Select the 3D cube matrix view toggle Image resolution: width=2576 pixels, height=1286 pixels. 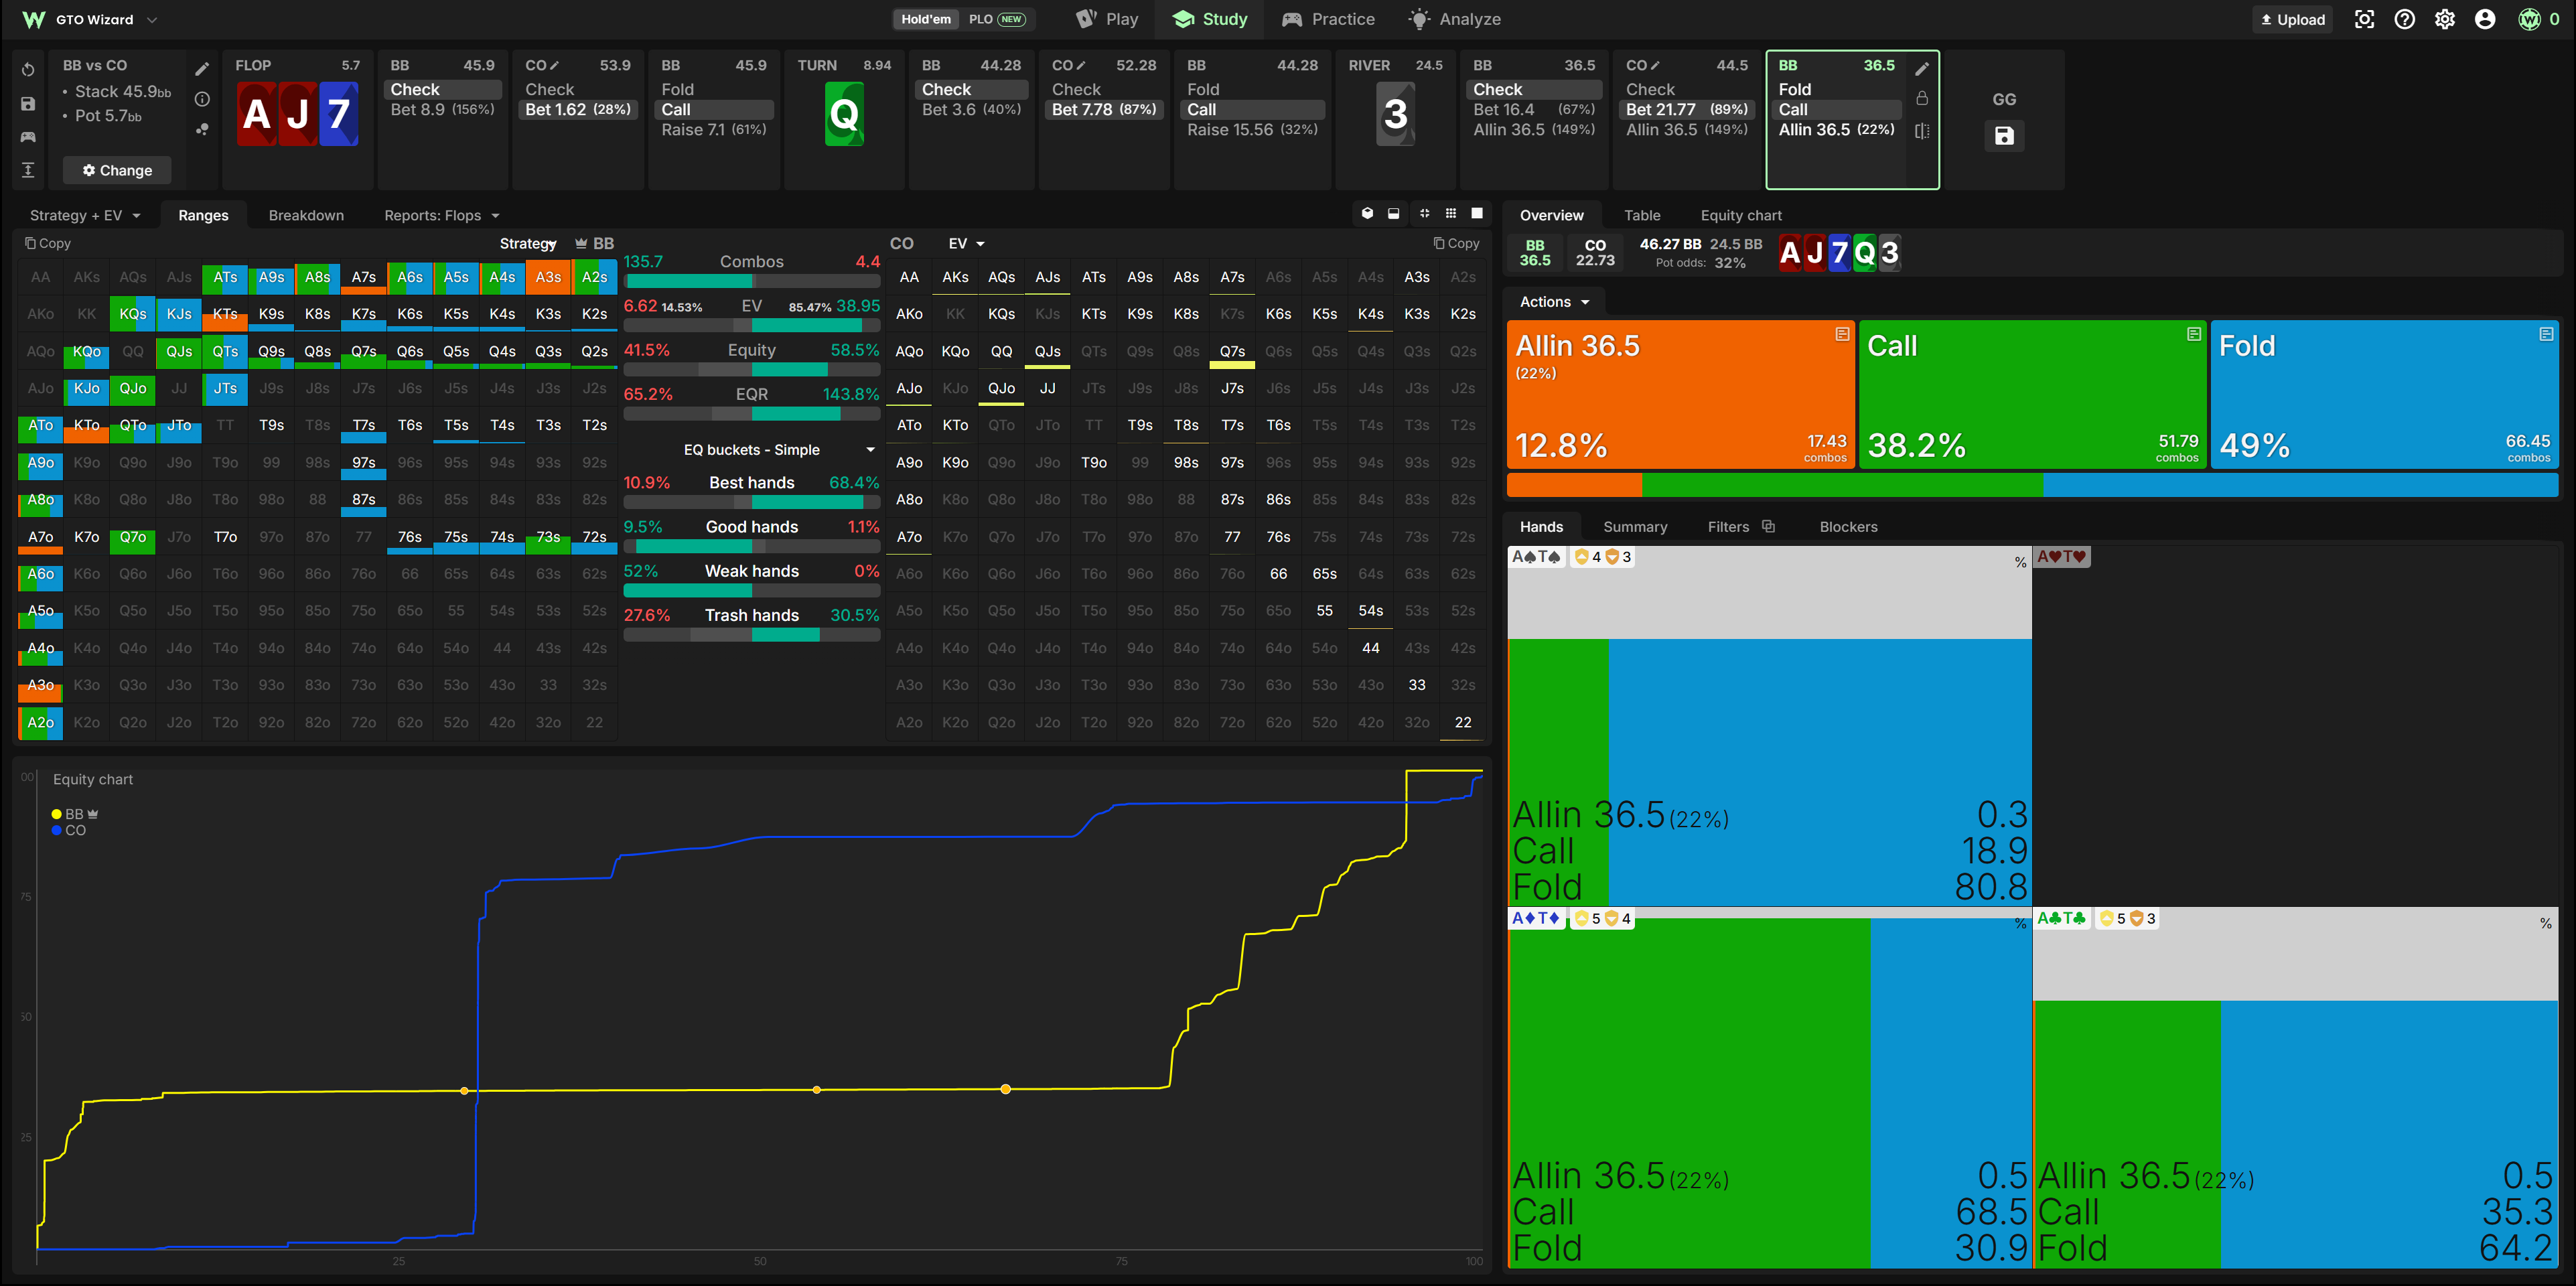pyautogui.click(x=1367, y=213)
